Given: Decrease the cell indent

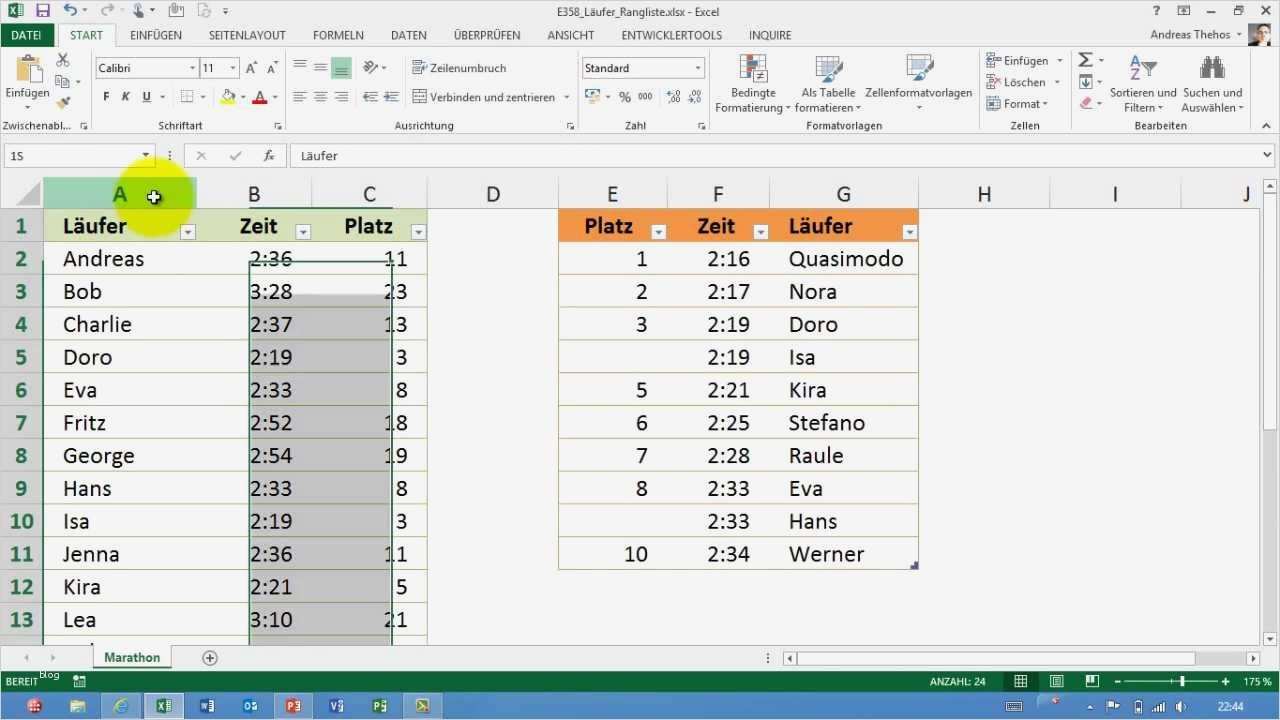Looking at the screenshot, I should pyautogui.click(x=370, y=97).
